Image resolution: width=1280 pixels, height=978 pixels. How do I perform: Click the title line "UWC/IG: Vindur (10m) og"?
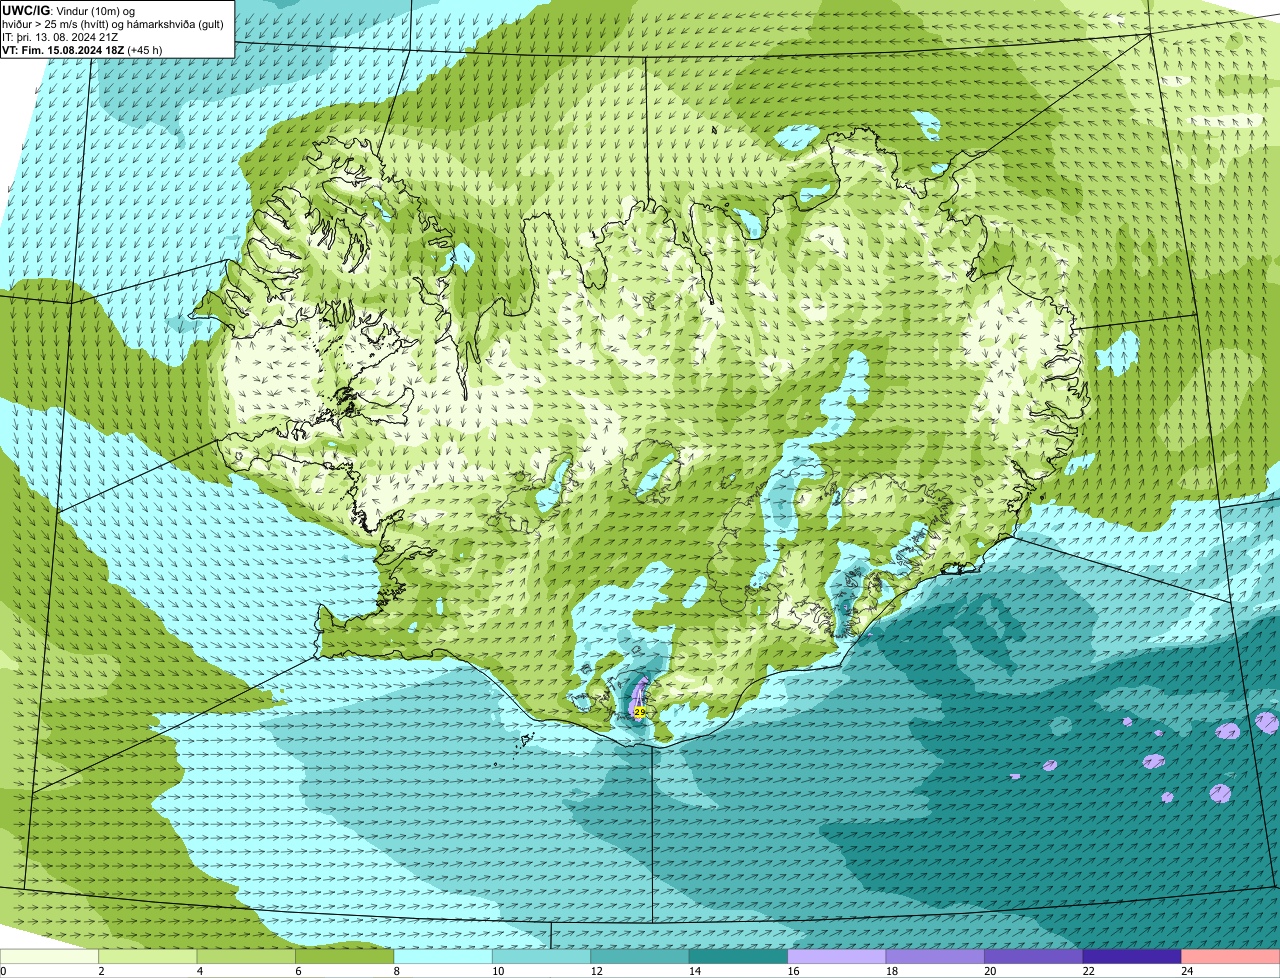68,10
